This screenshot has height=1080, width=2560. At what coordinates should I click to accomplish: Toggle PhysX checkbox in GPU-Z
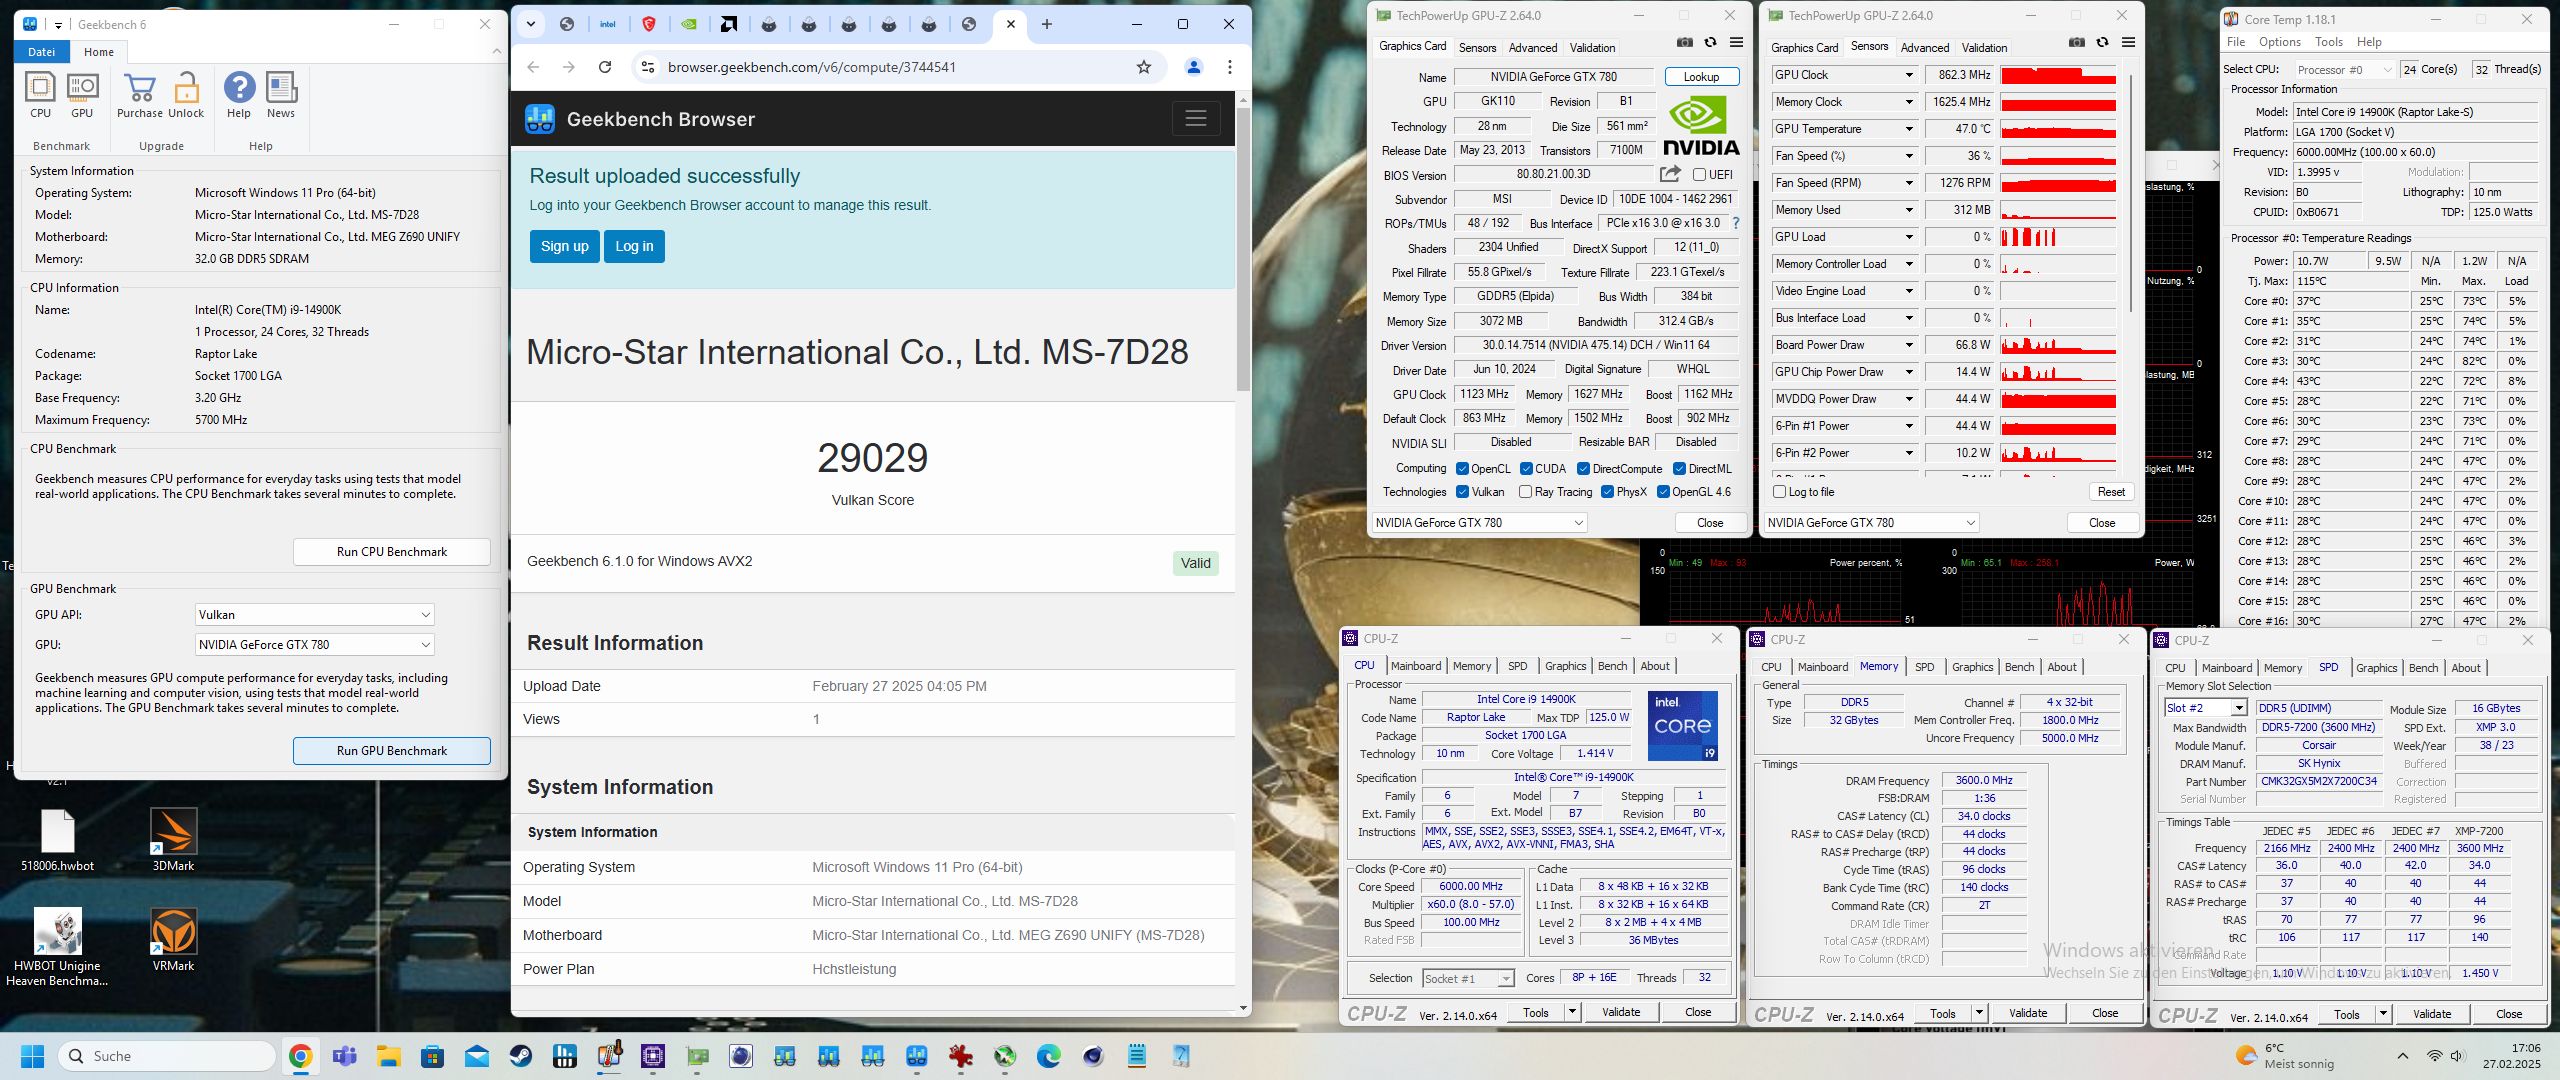tap(1607, 492)
